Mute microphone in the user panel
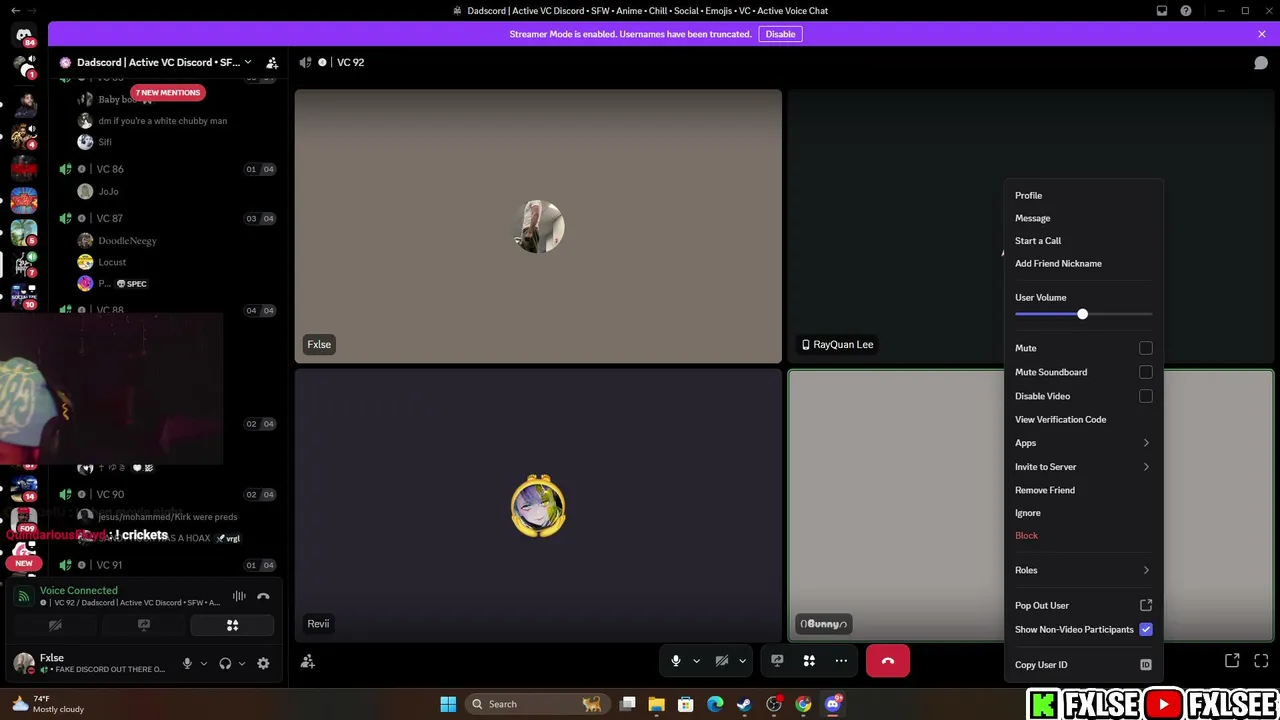 187,663
